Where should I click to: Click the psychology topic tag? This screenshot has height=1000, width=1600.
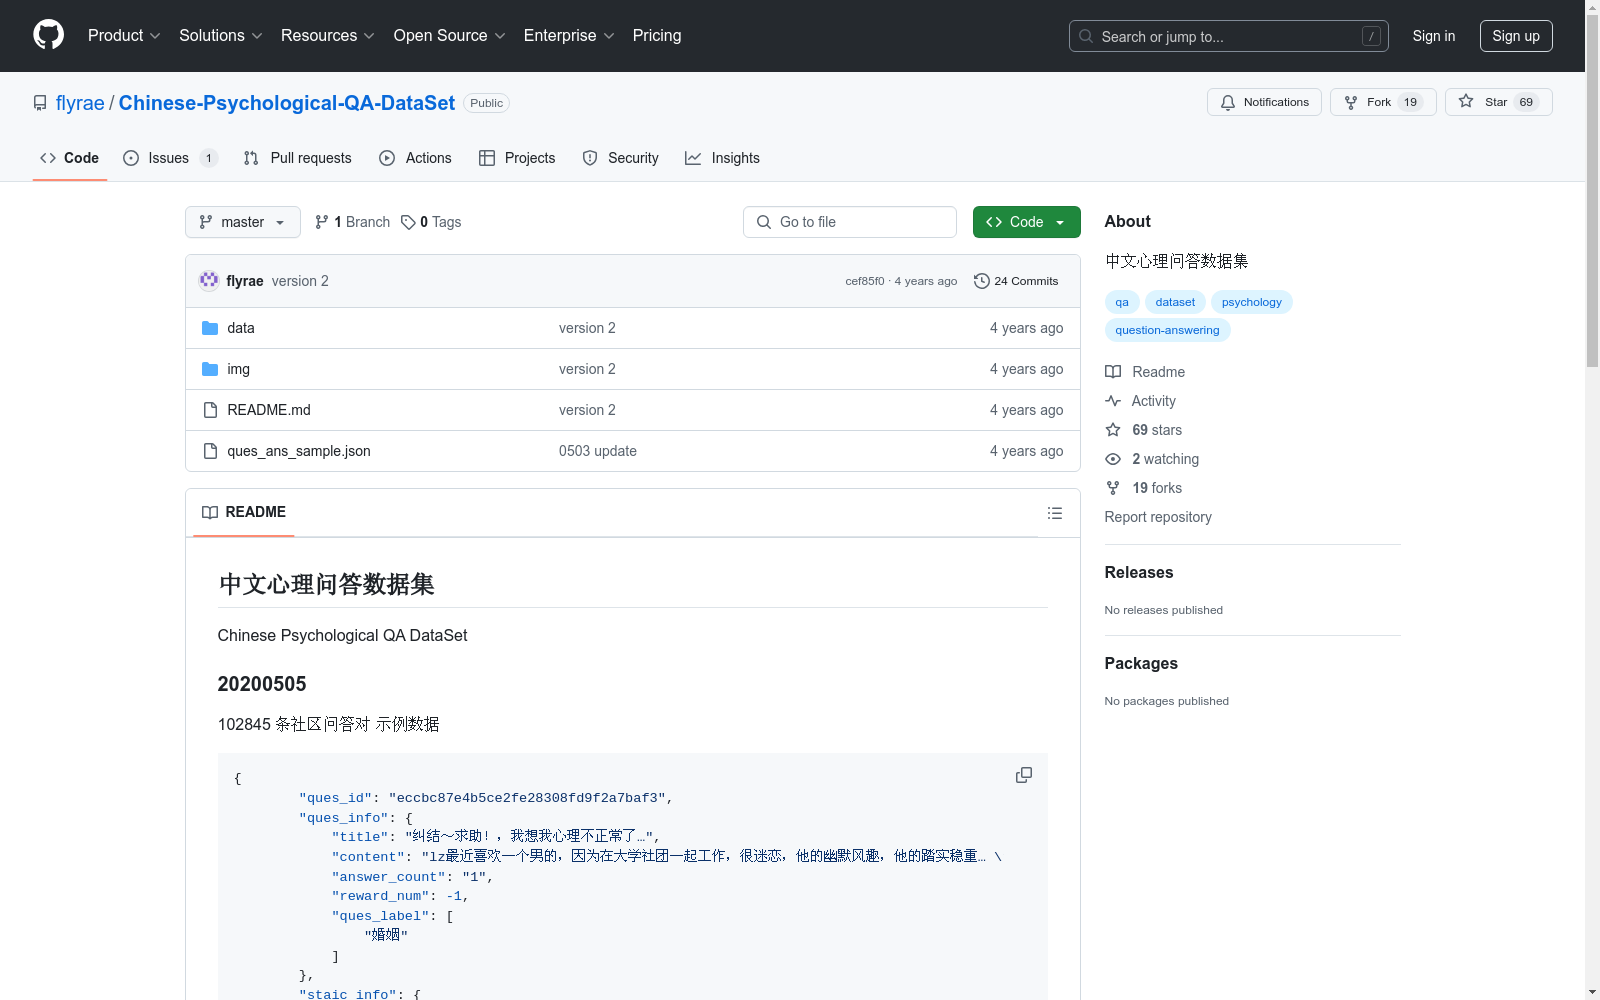pos(1251,302)
